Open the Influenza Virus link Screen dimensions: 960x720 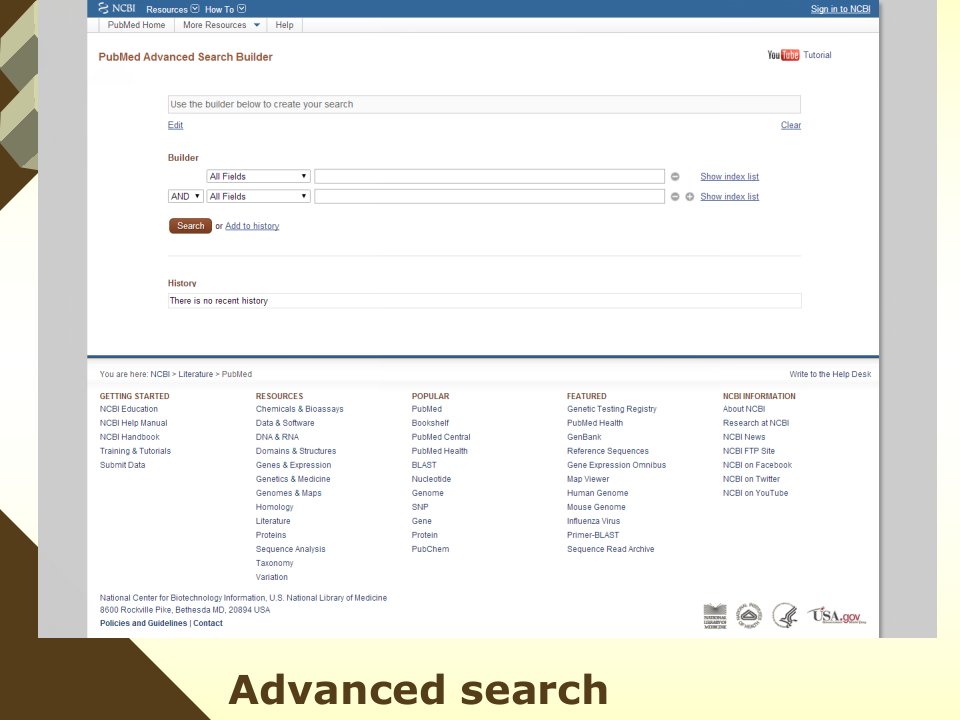[x=593, y=521]
